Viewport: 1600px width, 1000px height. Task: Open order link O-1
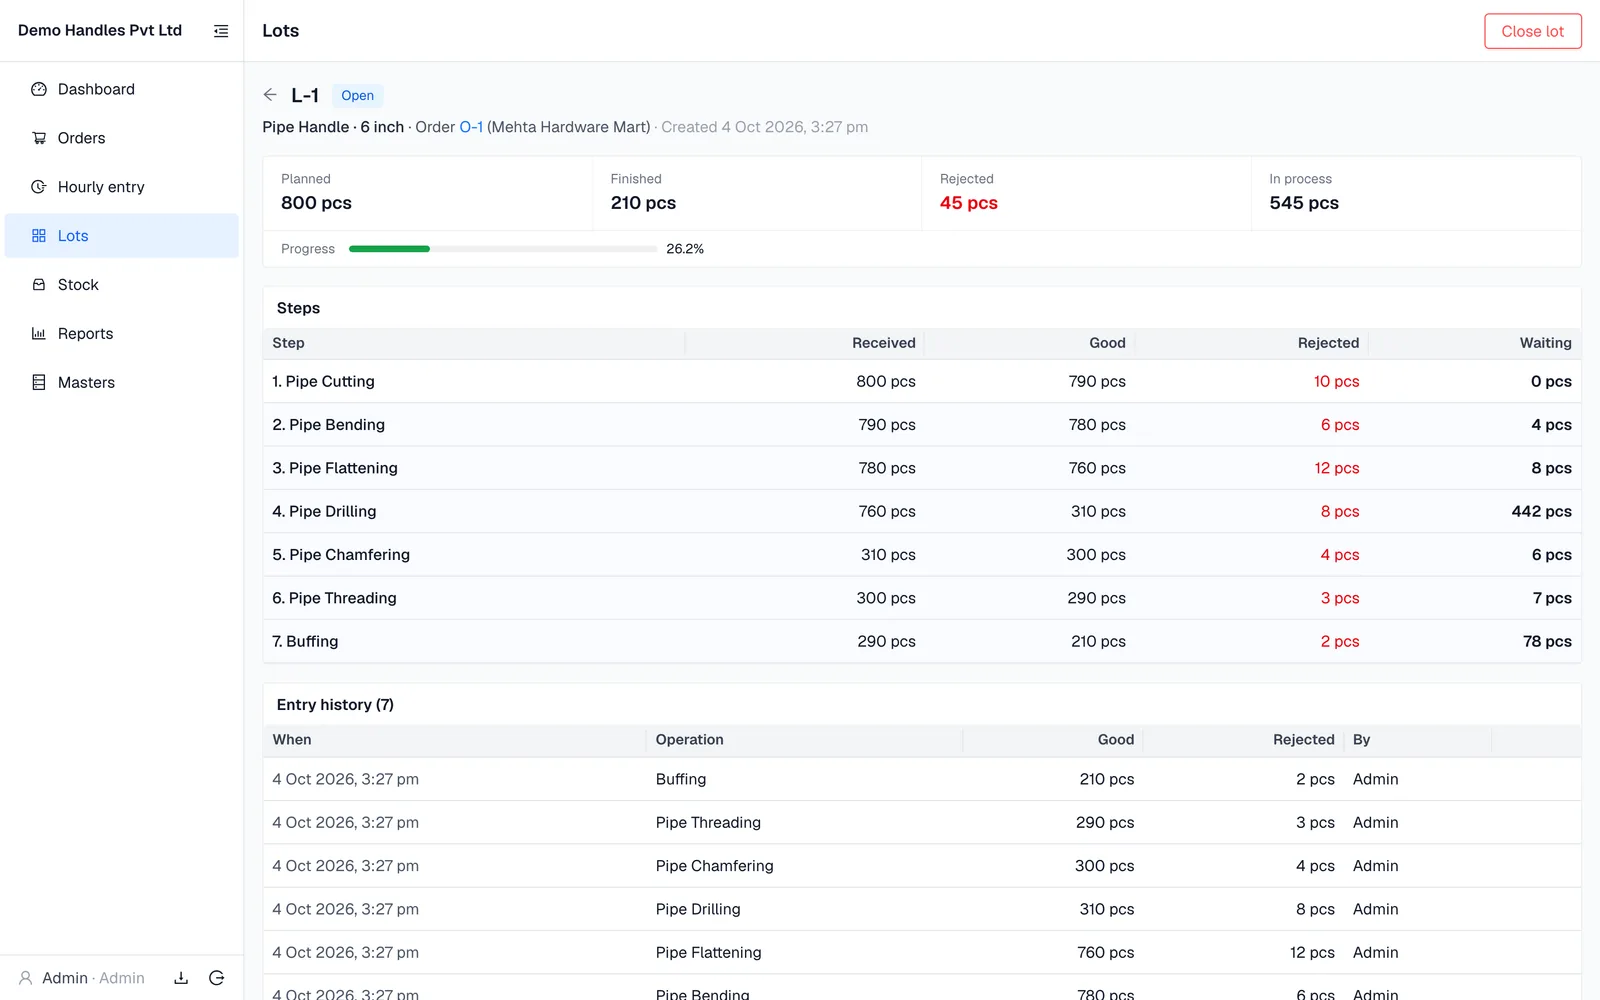[471, 127]
